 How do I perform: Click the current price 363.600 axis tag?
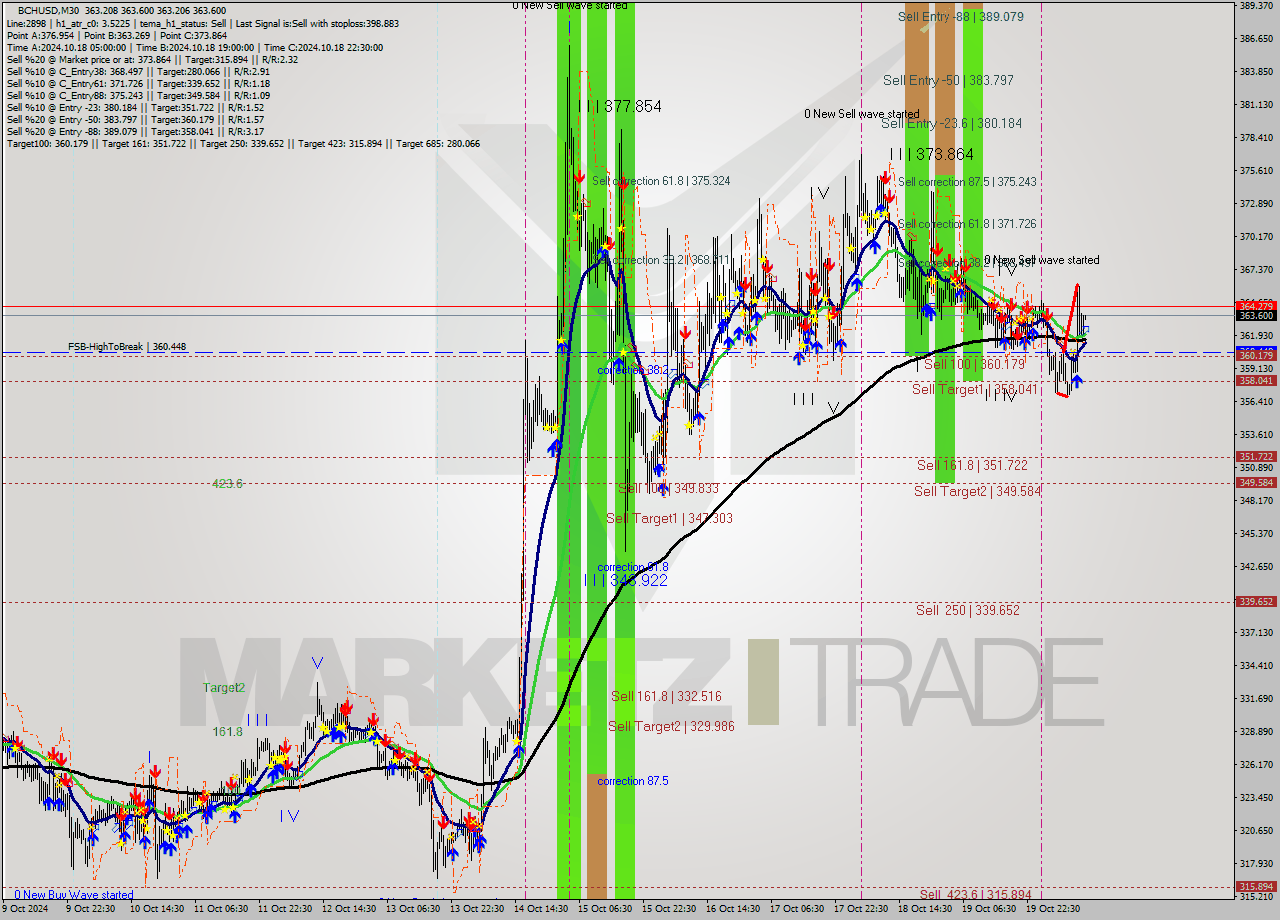point(1256,315)
